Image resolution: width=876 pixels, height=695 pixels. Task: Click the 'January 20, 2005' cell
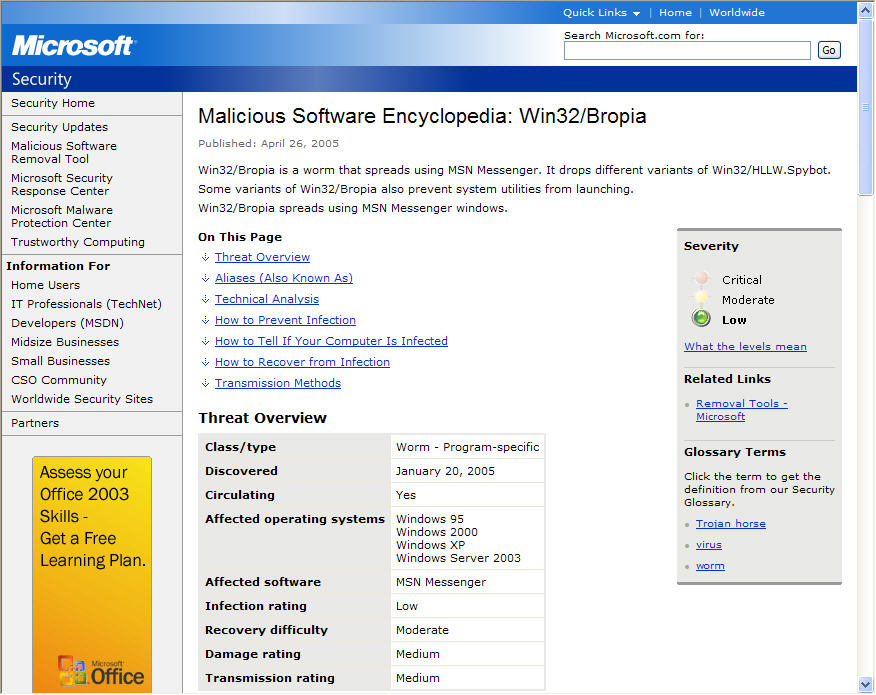[x=467, y=471]
